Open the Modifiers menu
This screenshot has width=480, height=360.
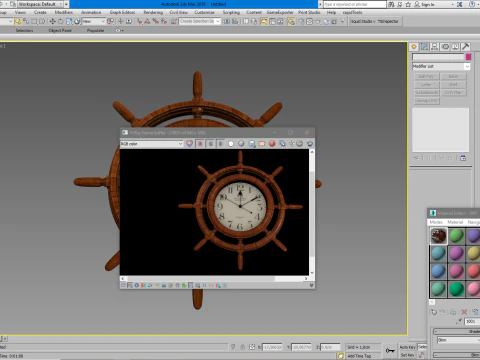coord(64,12)
